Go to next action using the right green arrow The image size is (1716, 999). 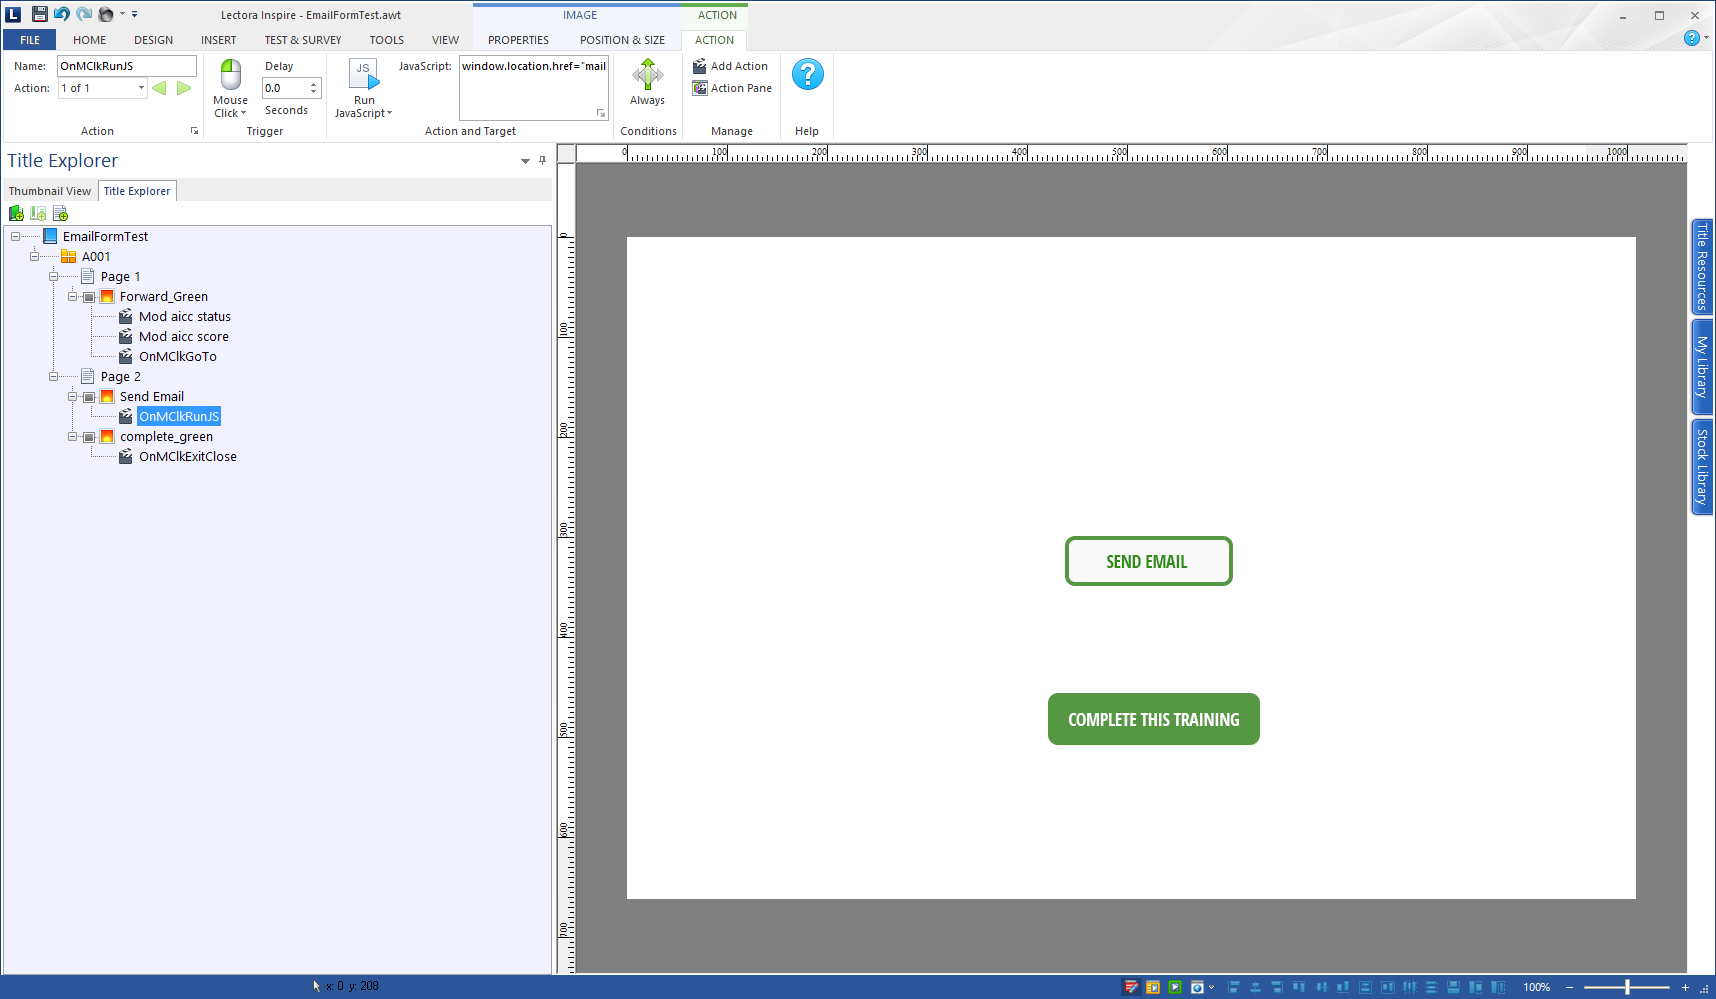(x=184, y=88)
